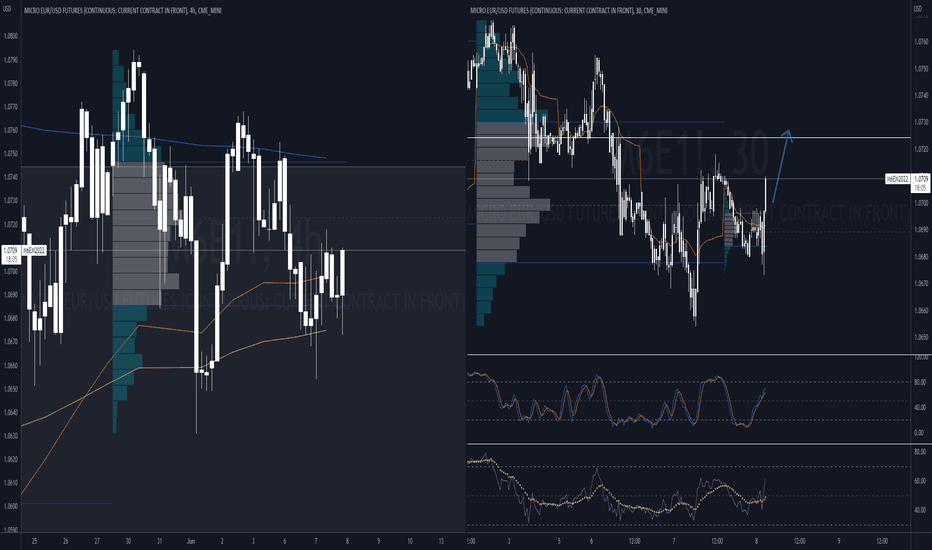
Task: Click the 1.0660 price label on 30-minute axis
Action: coord(921,310)
